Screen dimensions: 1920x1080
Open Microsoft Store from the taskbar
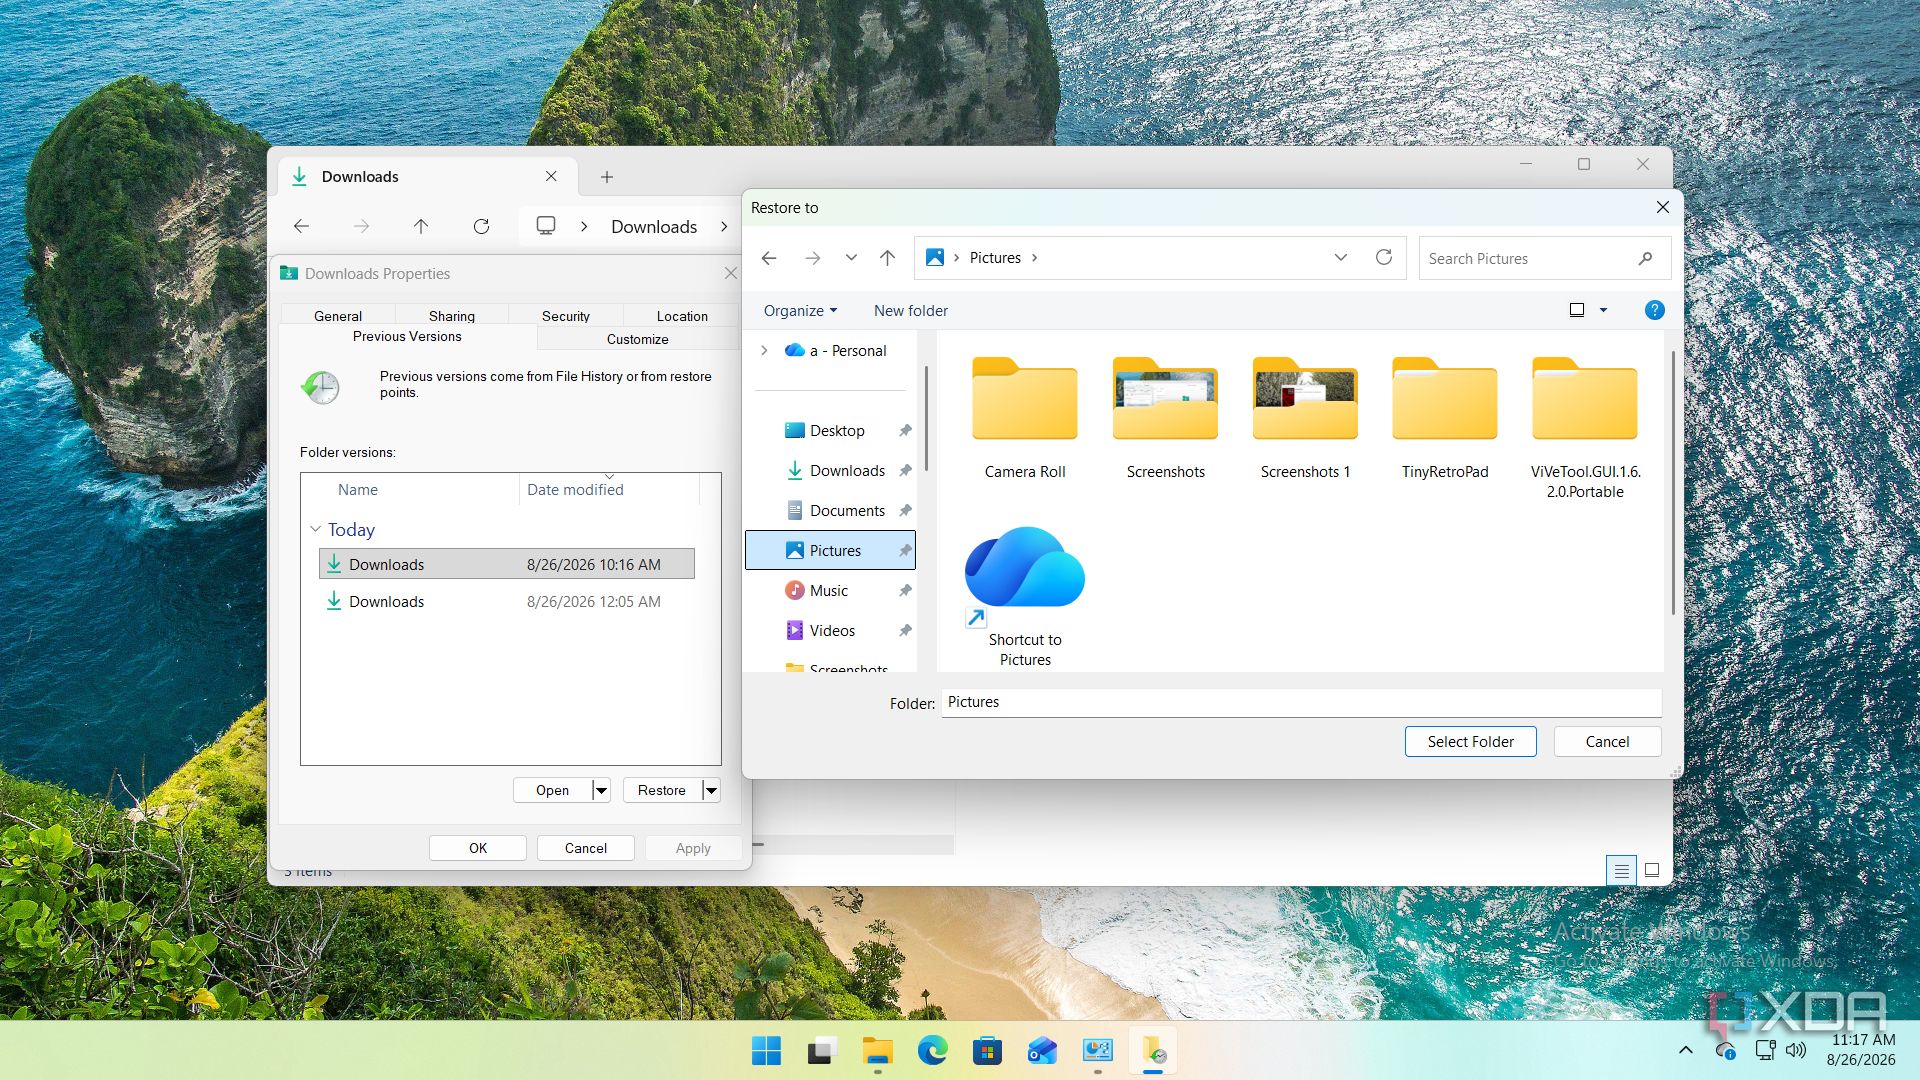pyautogui.click(x=987, y=1051)
